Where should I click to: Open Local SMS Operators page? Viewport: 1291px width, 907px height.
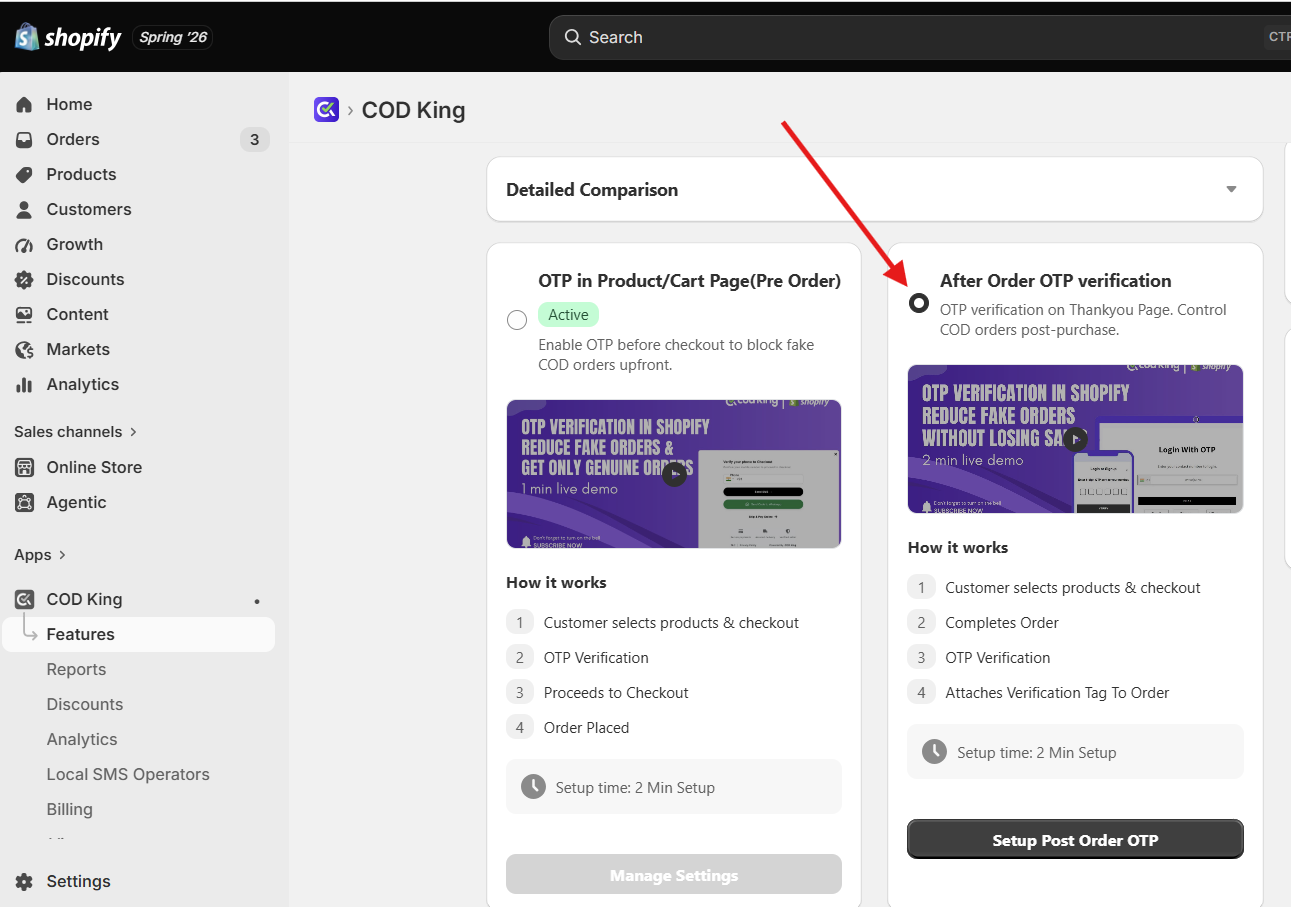pos(128,774)
